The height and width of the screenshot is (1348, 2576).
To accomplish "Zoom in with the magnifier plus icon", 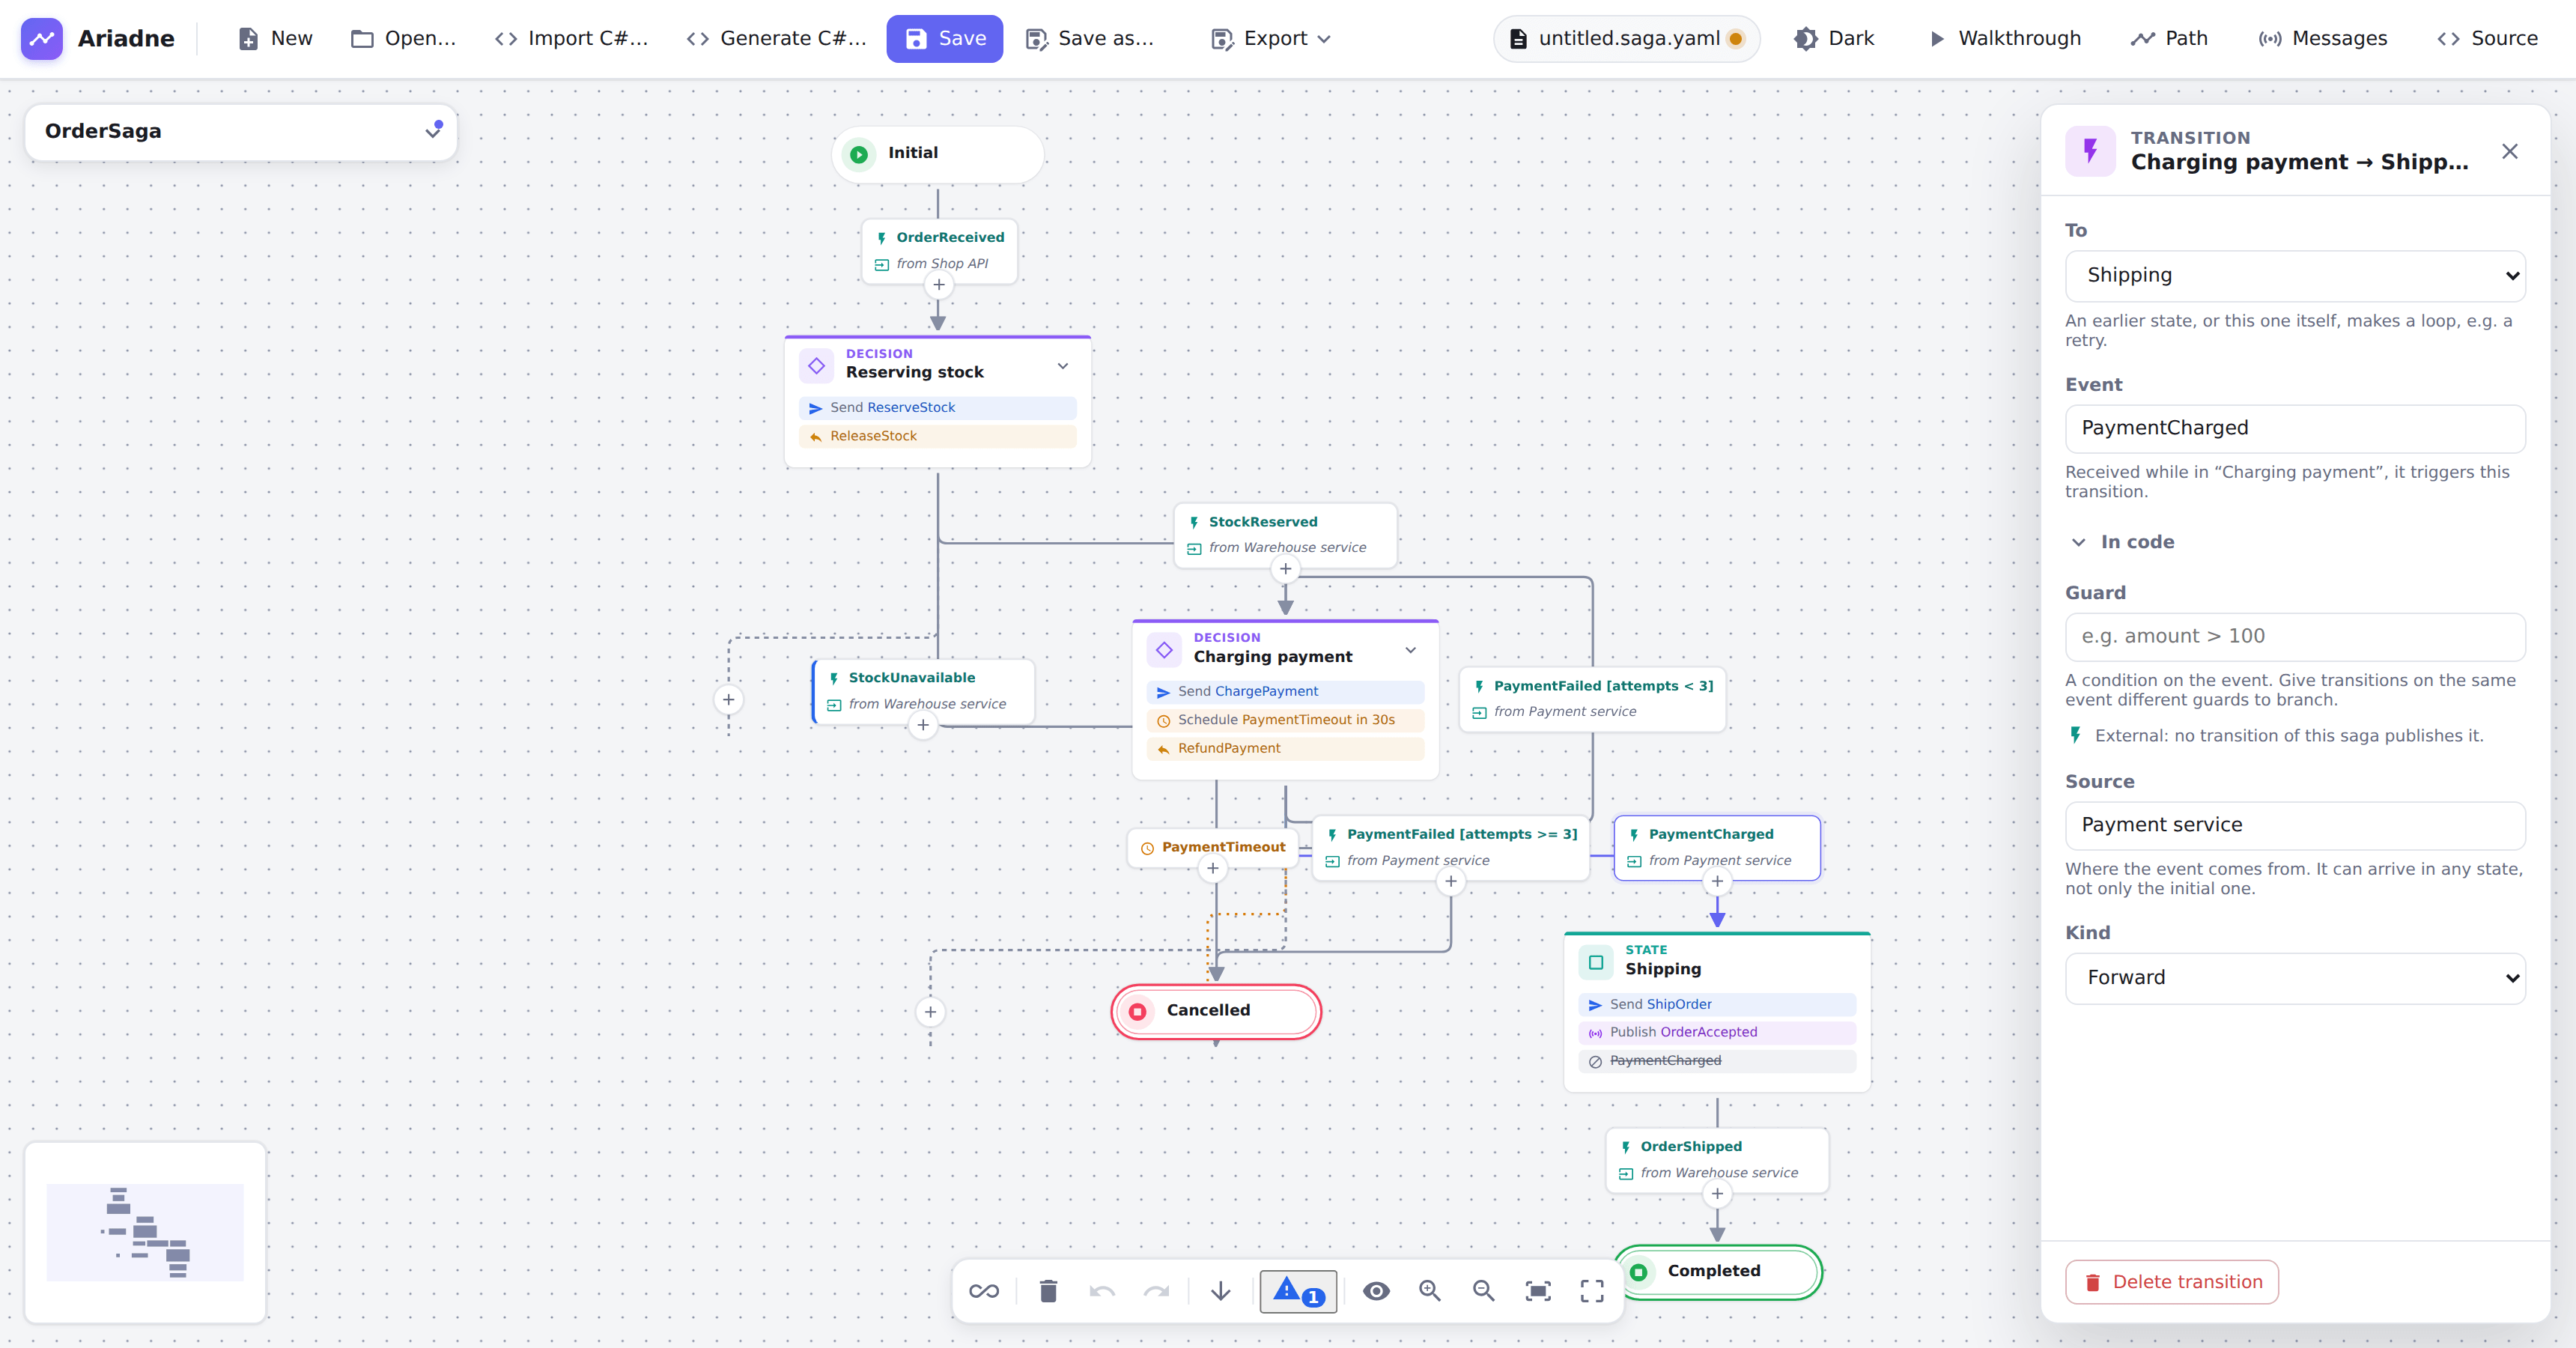I will pyautogui.click(x=1430, y=1291).
